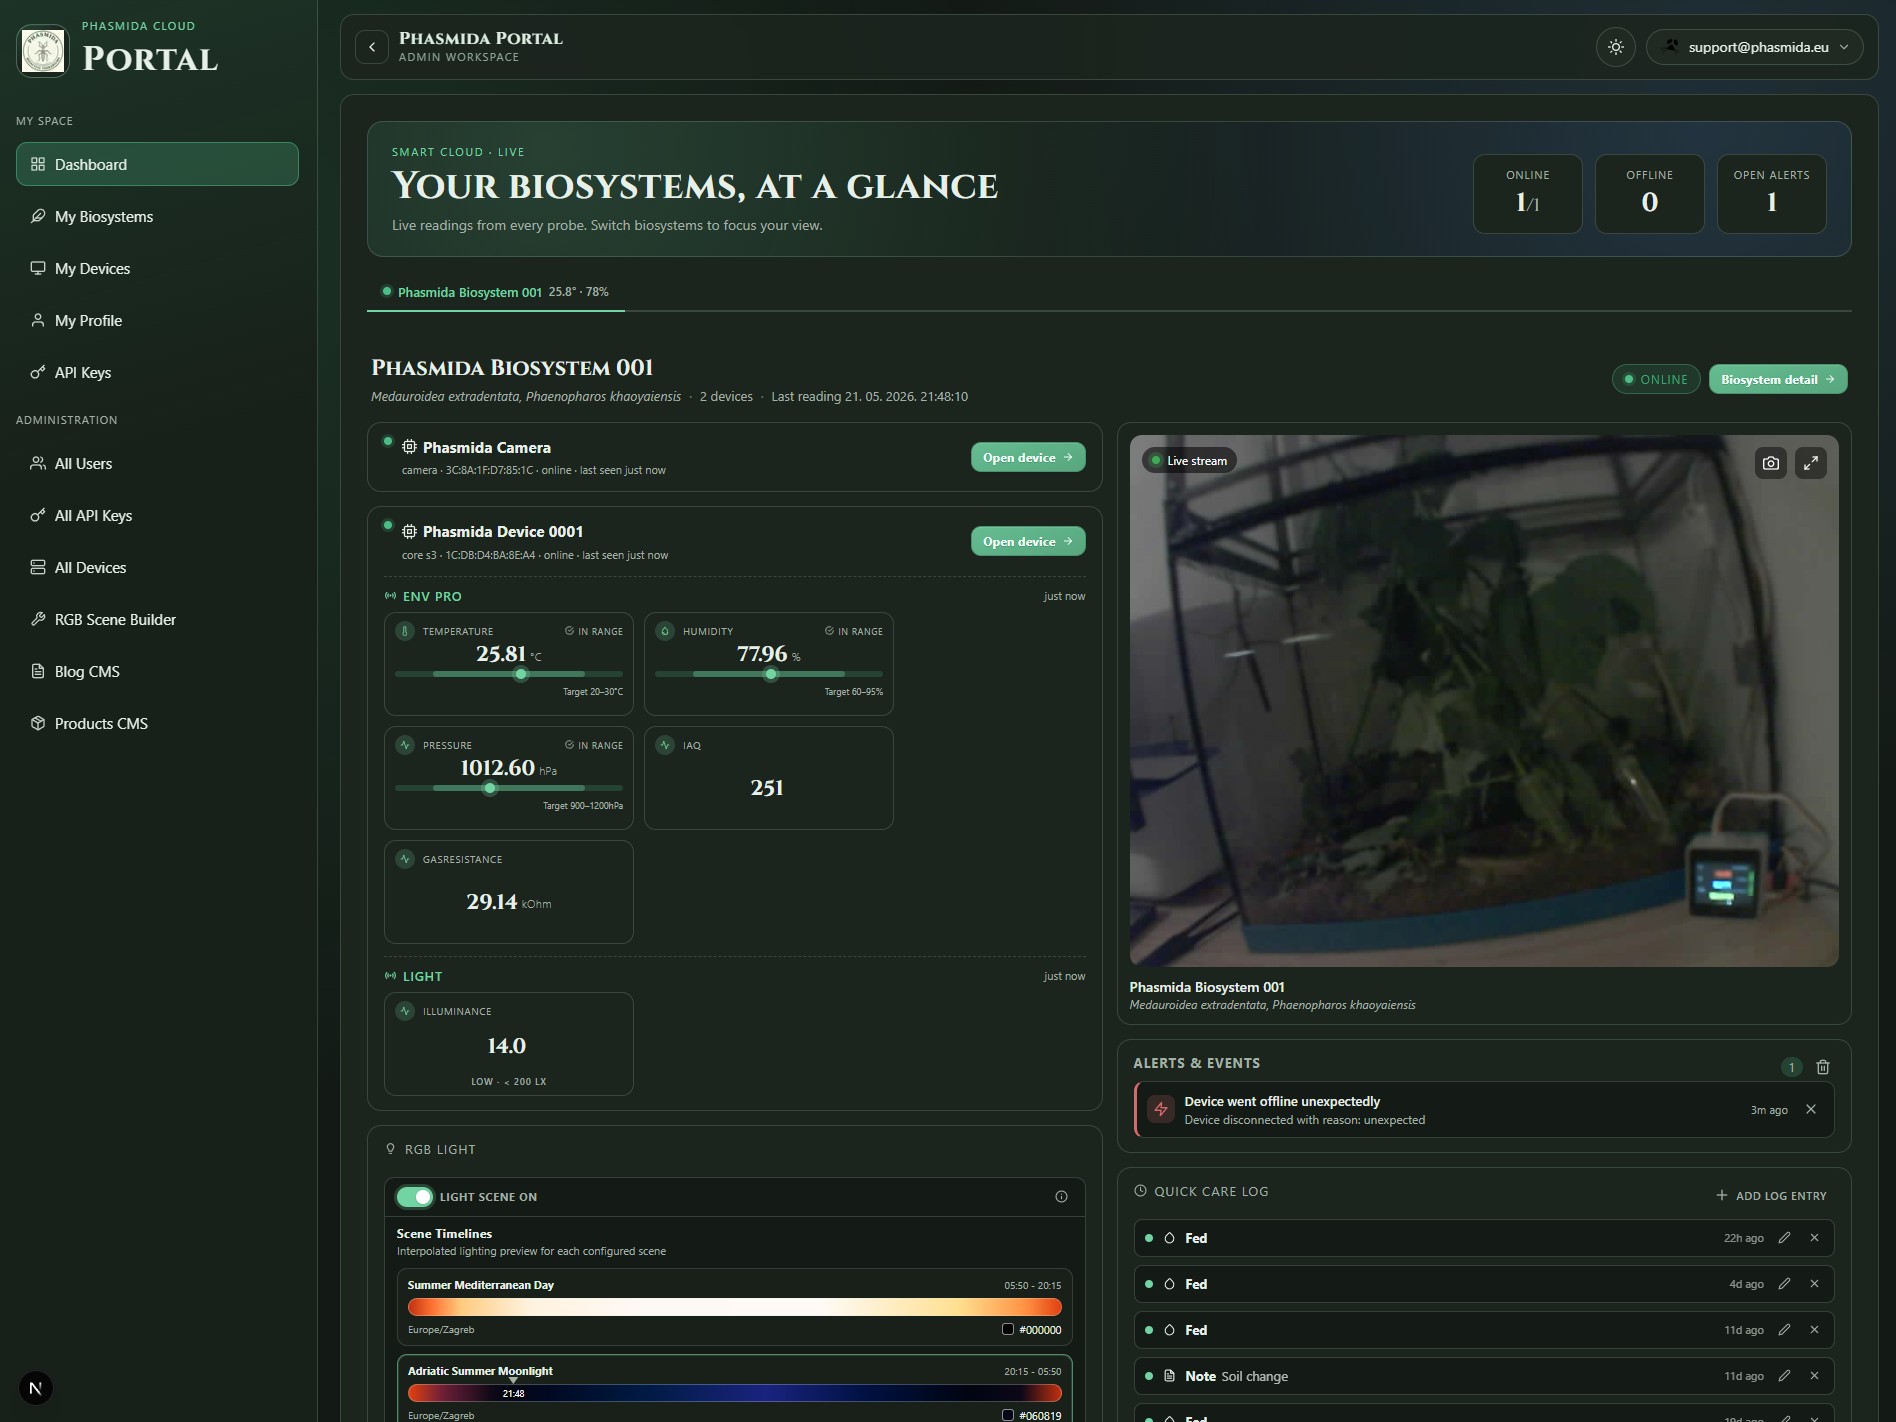Click the droplet icon on Humidity card
This screenshot has height=1422, width=1896.
(665, 631)
